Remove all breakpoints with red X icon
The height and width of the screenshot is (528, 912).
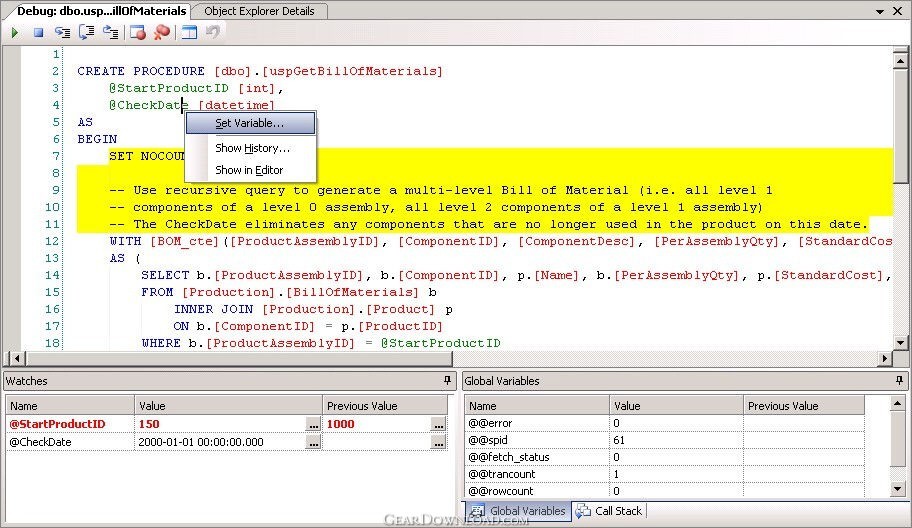pos(162,33)
